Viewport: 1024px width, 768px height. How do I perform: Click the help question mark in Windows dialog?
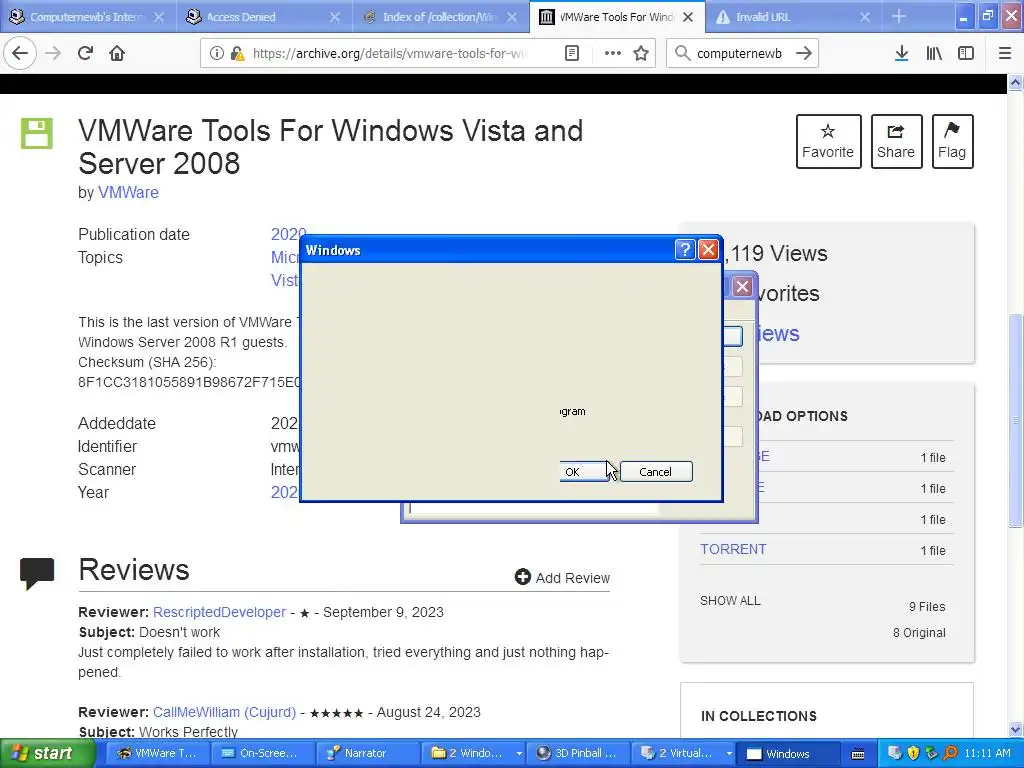tap(684, 249)
